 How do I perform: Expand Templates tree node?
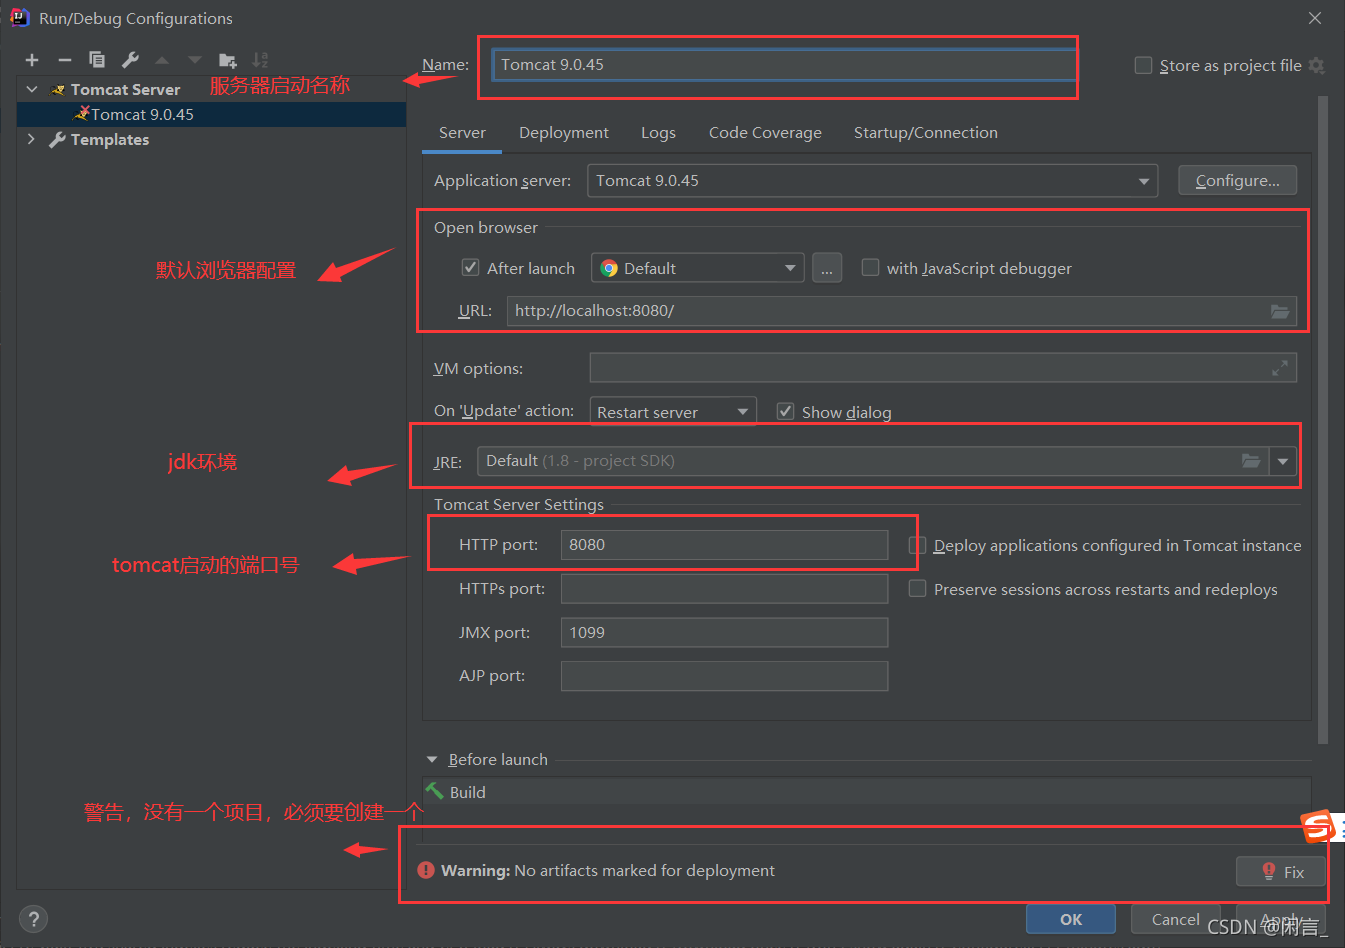32,139
